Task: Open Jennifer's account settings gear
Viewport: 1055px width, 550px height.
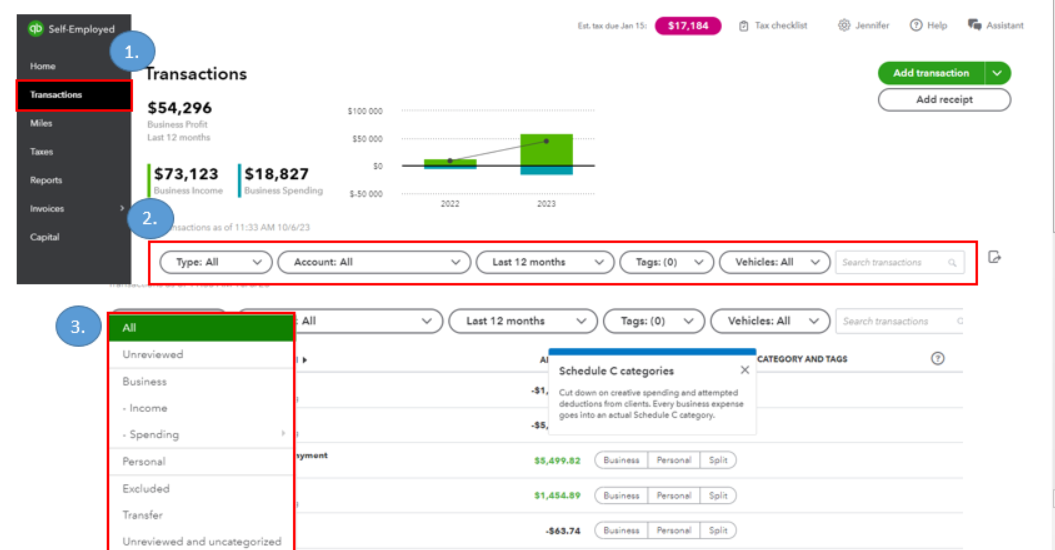Action: coord(844,26)
